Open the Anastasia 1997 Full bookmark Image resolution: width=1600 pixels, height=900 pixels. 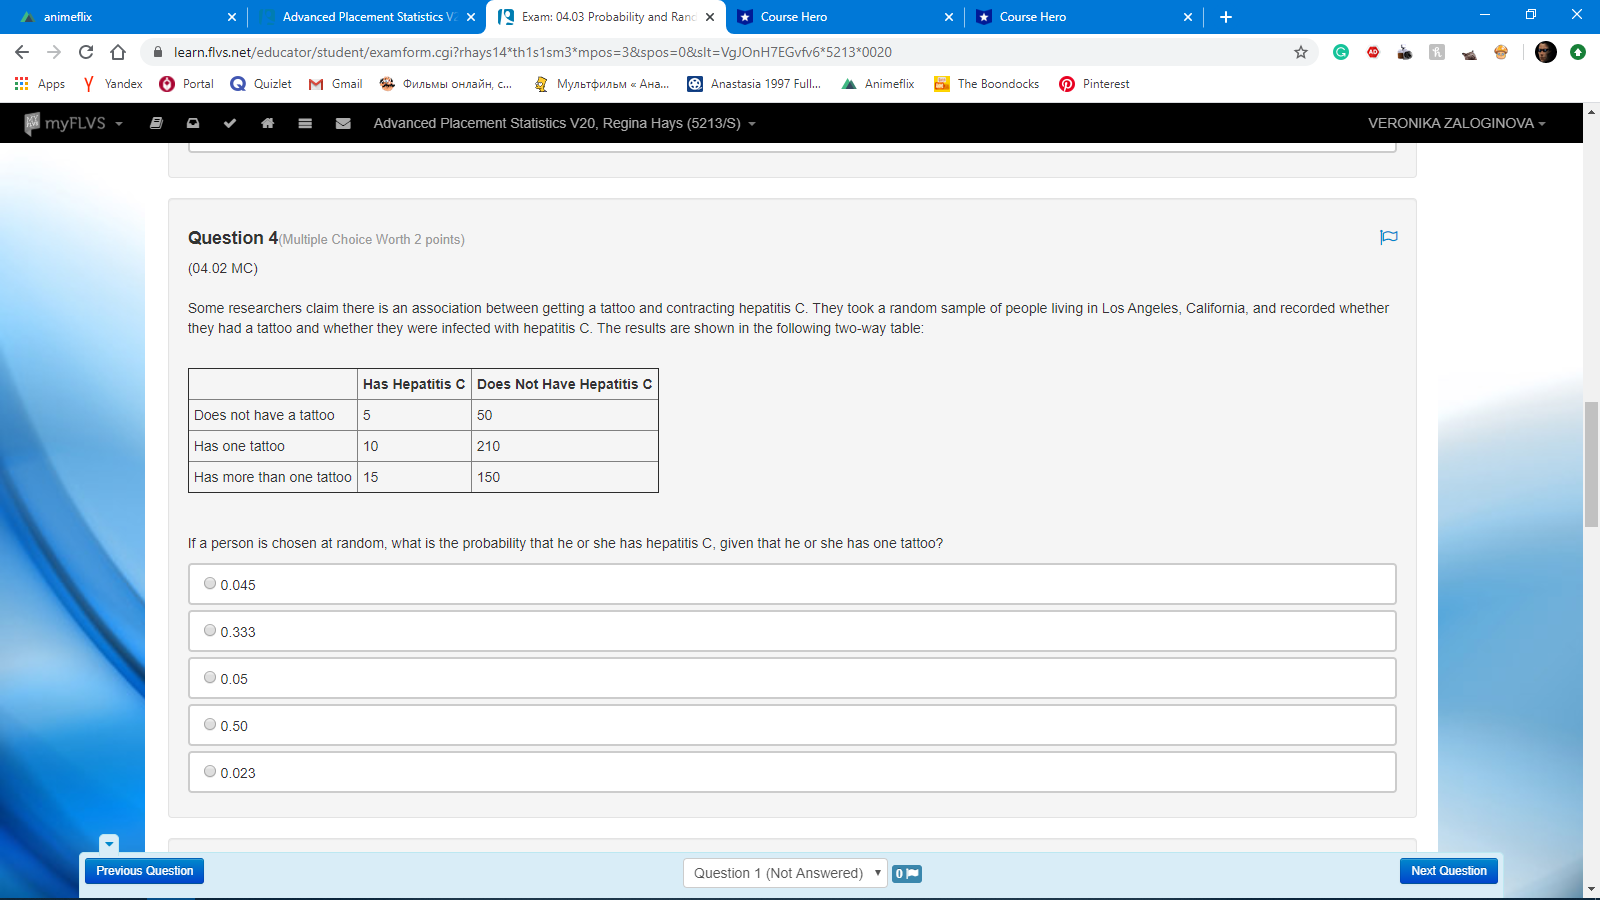point(754,84)
